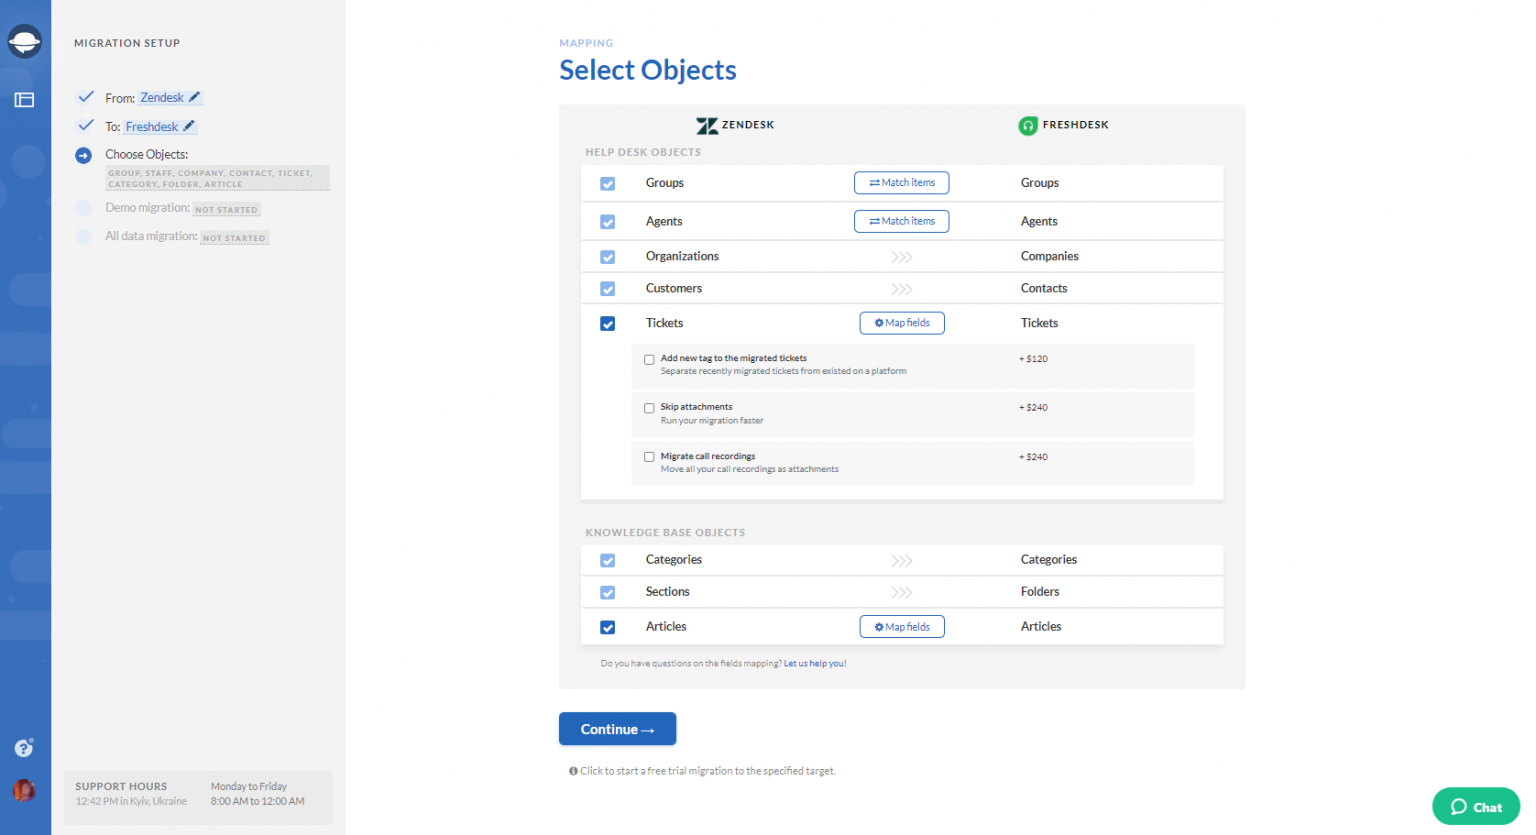Screen dimensions: 1536x835
Task: Click the Help Desk Migration logo icon
Action: point(24,41)
